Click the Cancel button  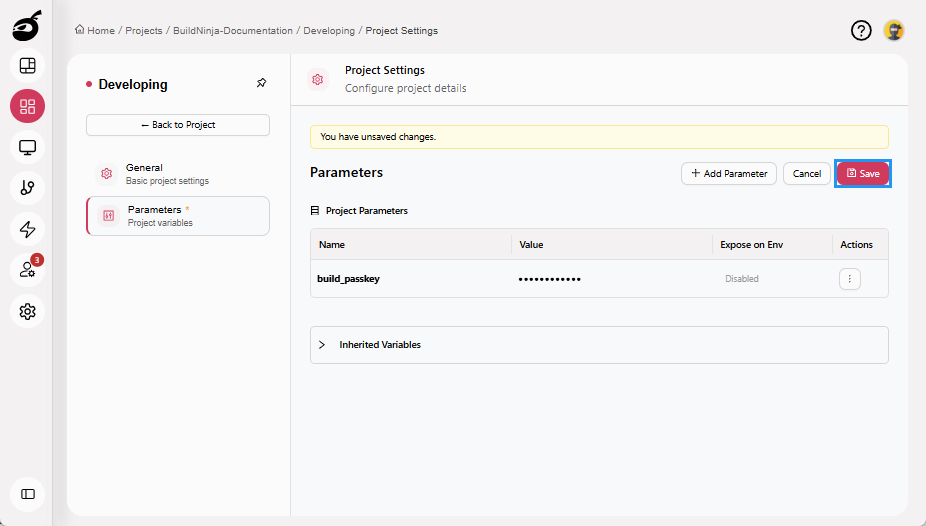click(x=807, y=174)
